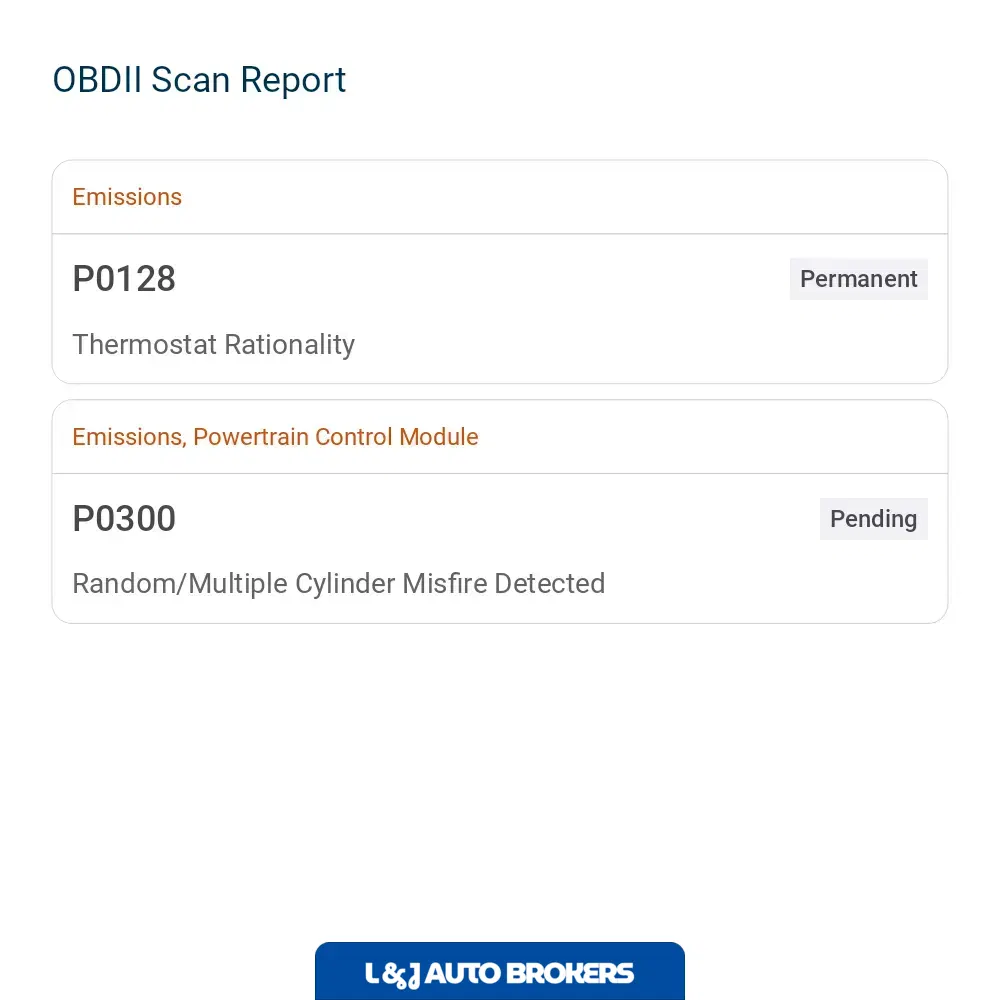The image size is (1000, 1000).
Task: Select the Emissions category header
Action: (127, 197)
